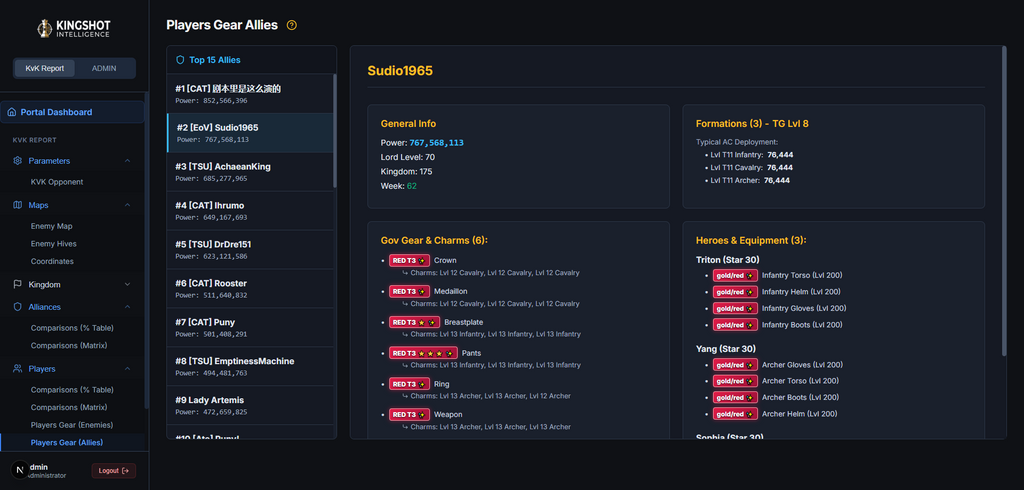Click the Alliances shield icon
This screenshot has height=490, width=1024.
point(18,307)
